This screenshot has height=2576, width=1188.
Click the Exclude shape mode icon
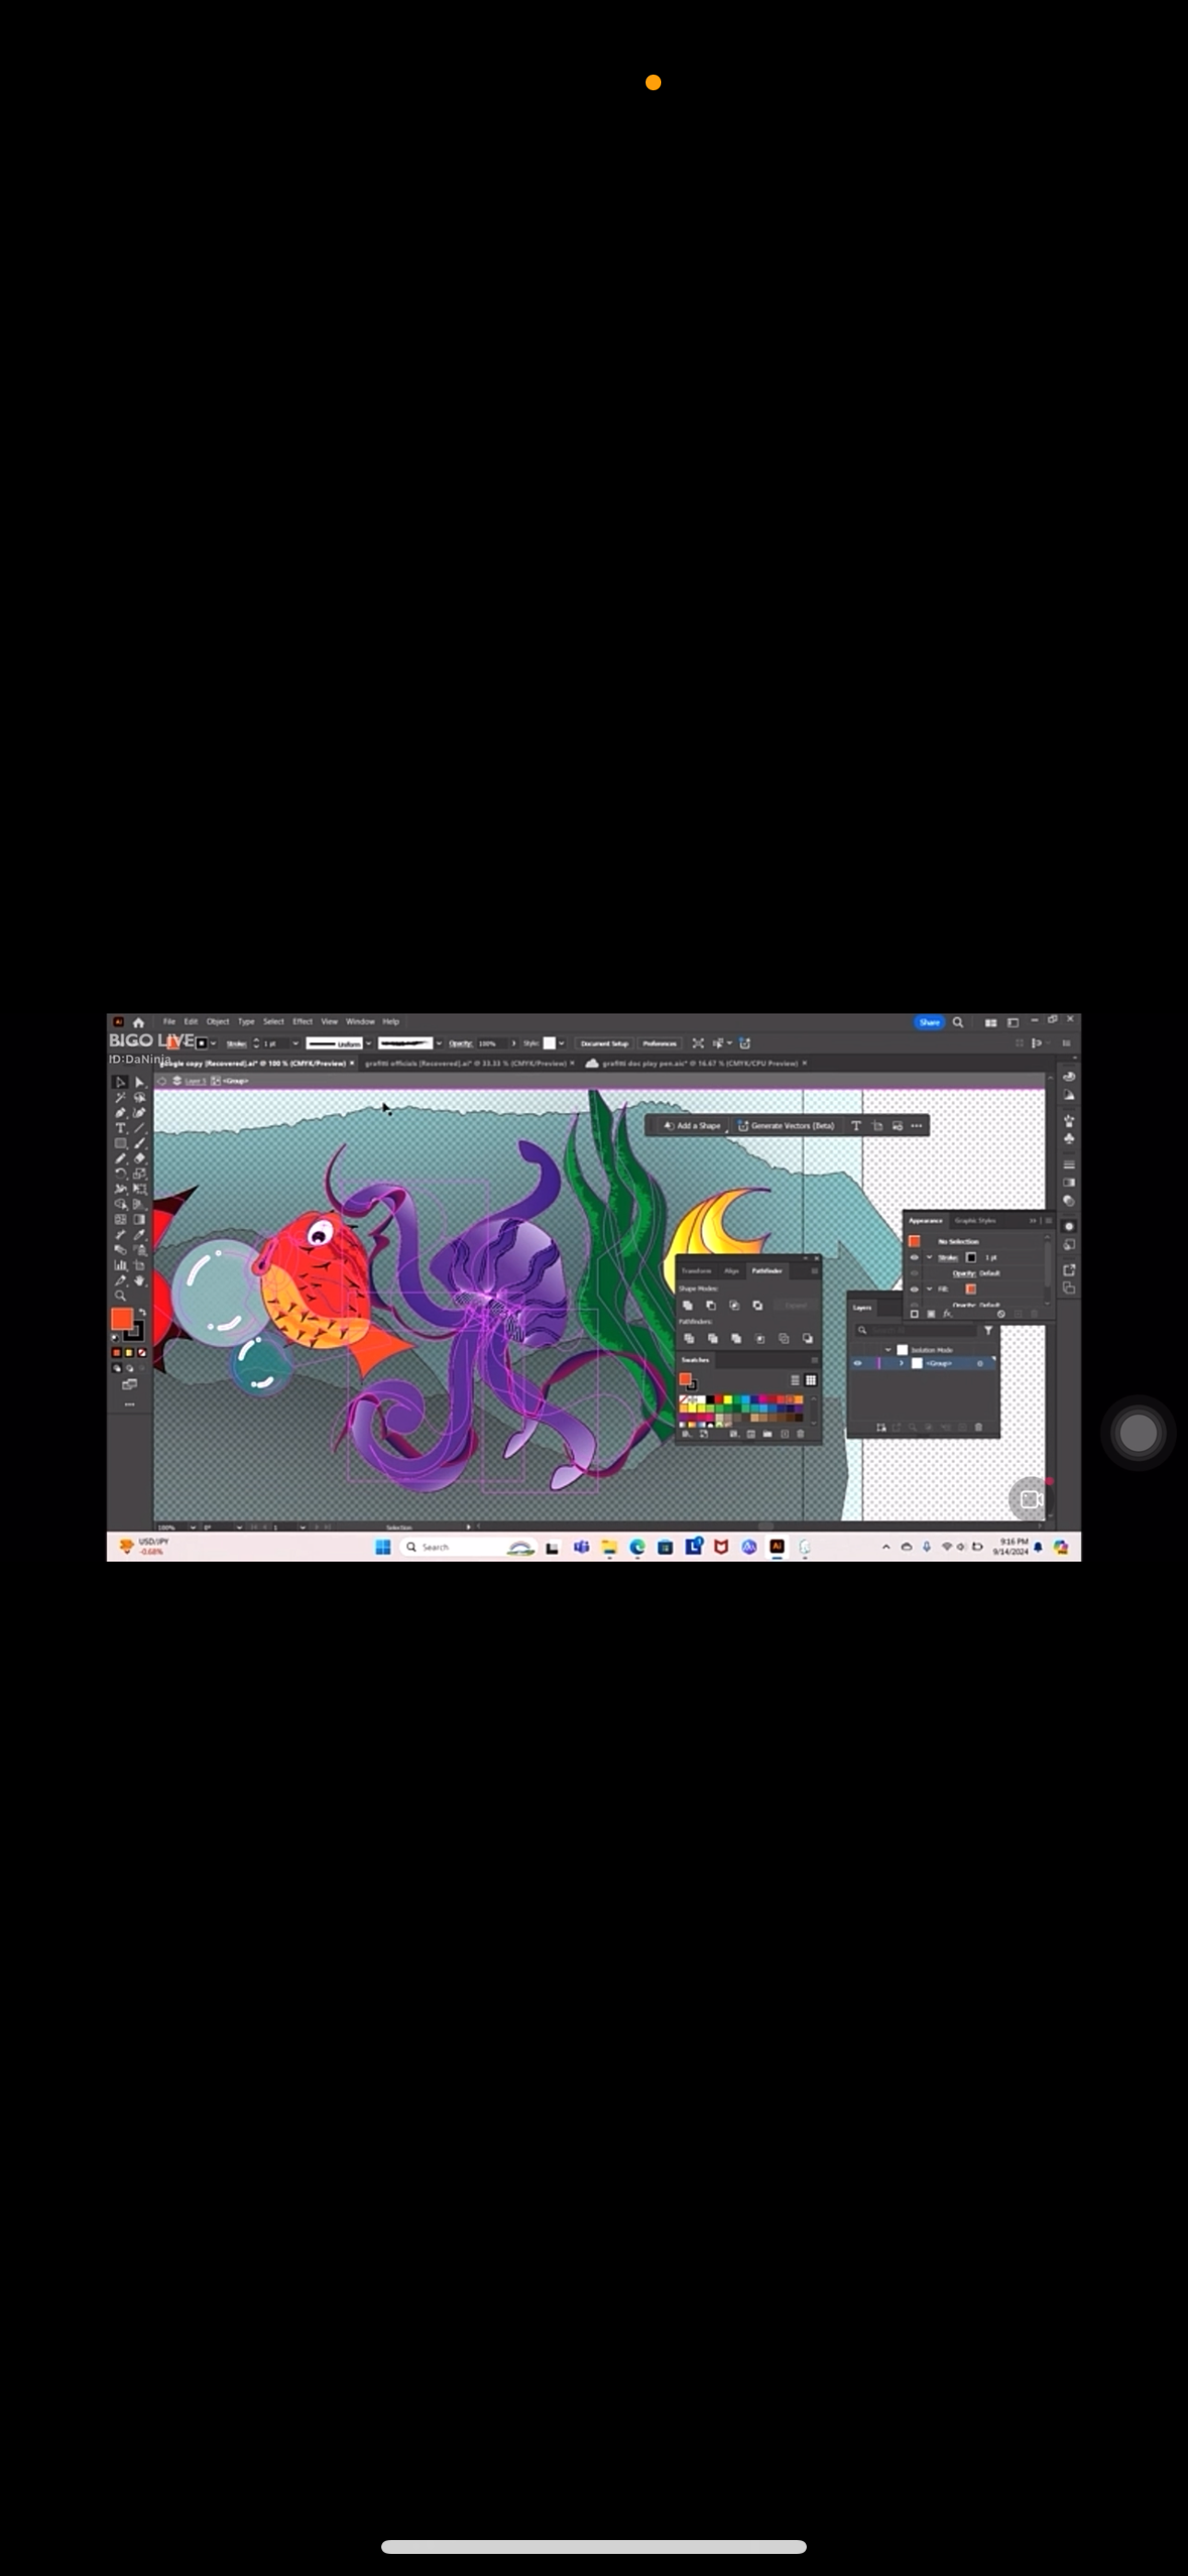(758, 1306)
